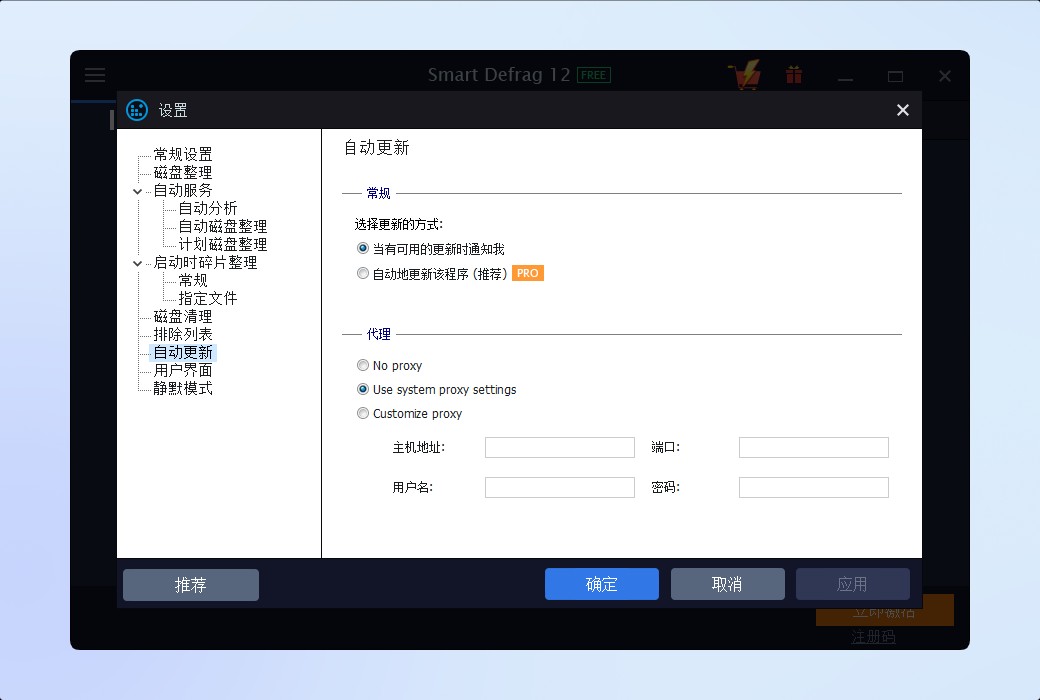Click the 取消 button
The height and width of the screenshot is (700, 1040).
point(728,584)
